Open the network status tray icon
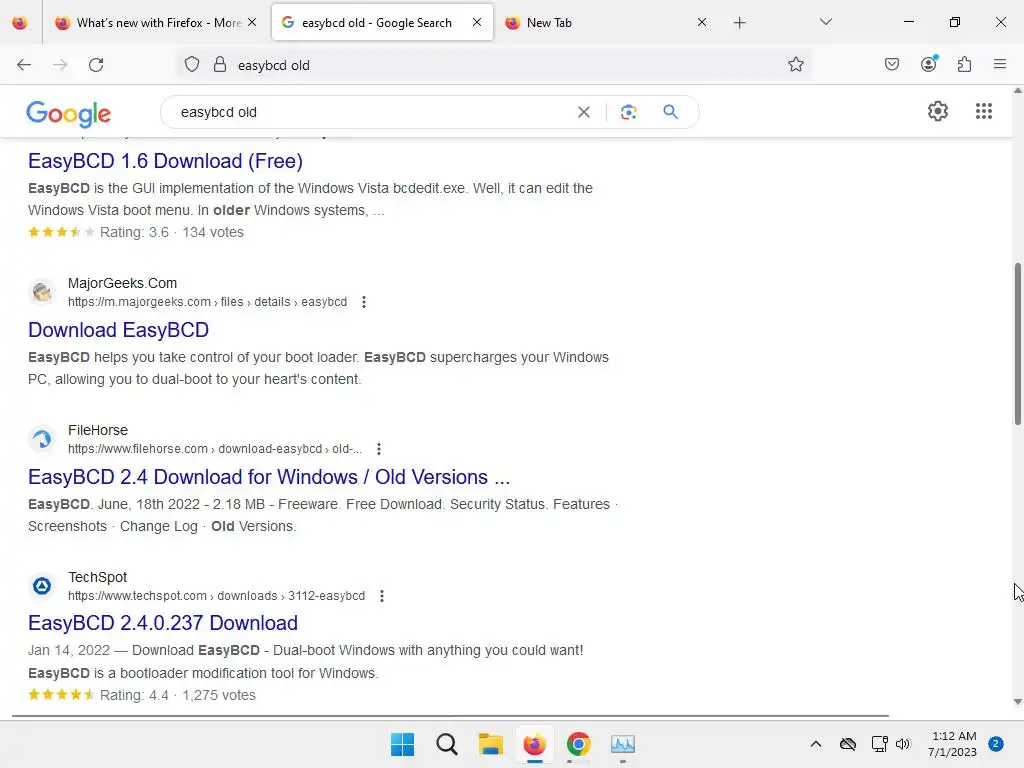 click(880, 744)
